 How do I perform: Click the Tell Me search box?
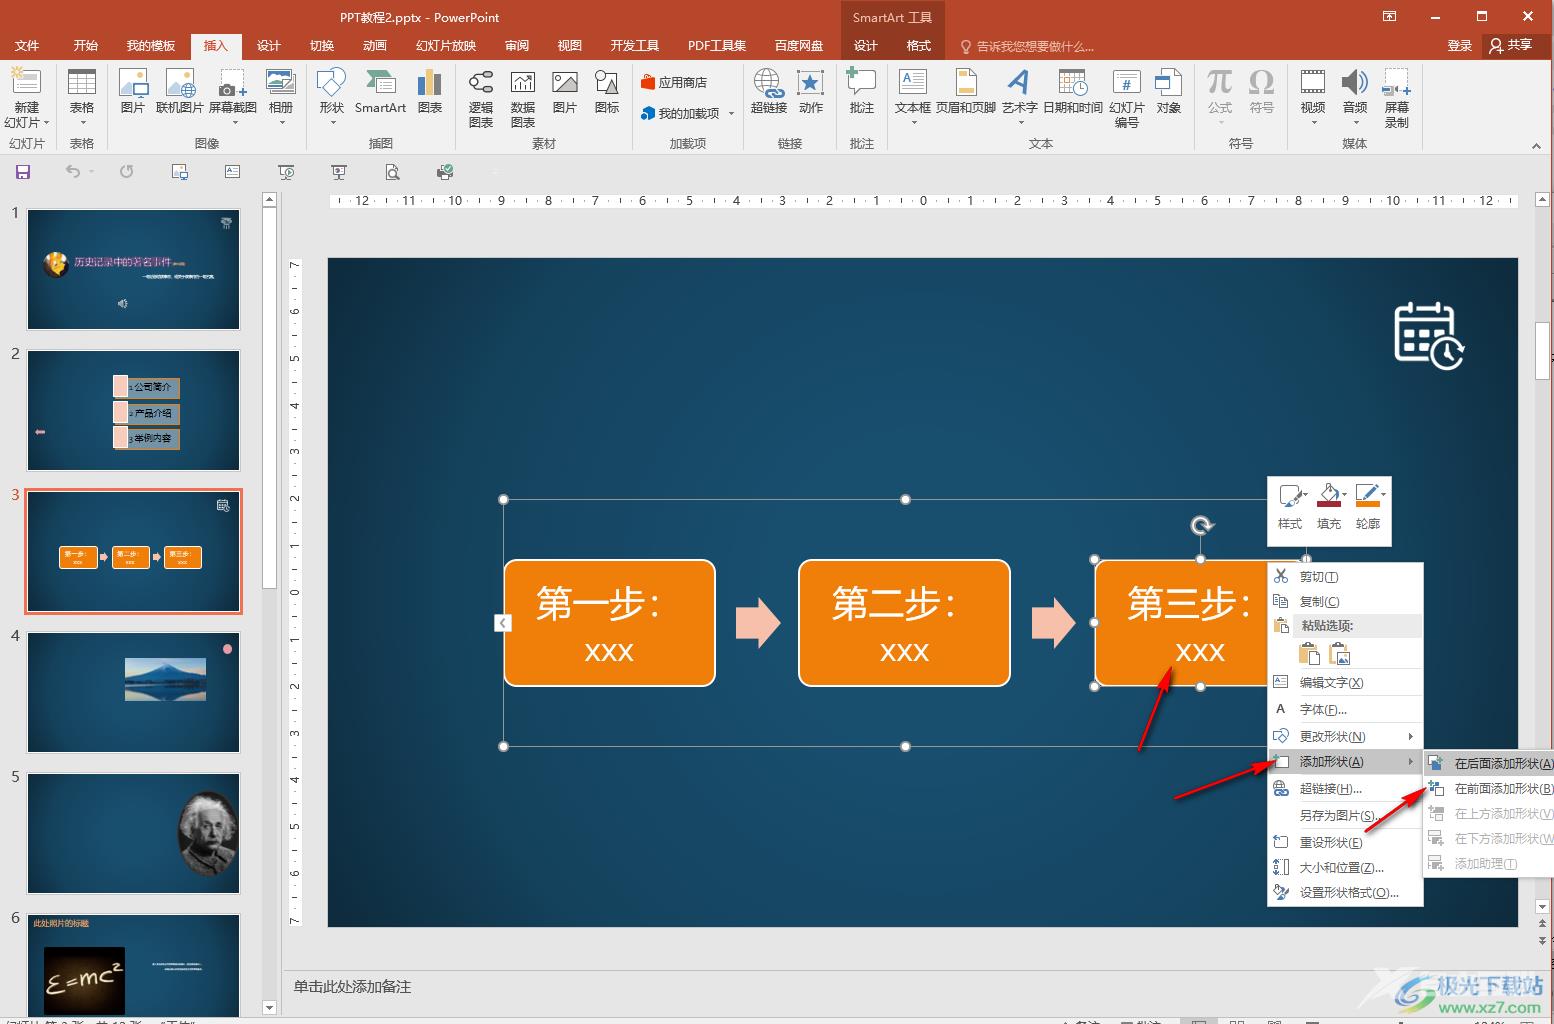tap(1027, 46)
